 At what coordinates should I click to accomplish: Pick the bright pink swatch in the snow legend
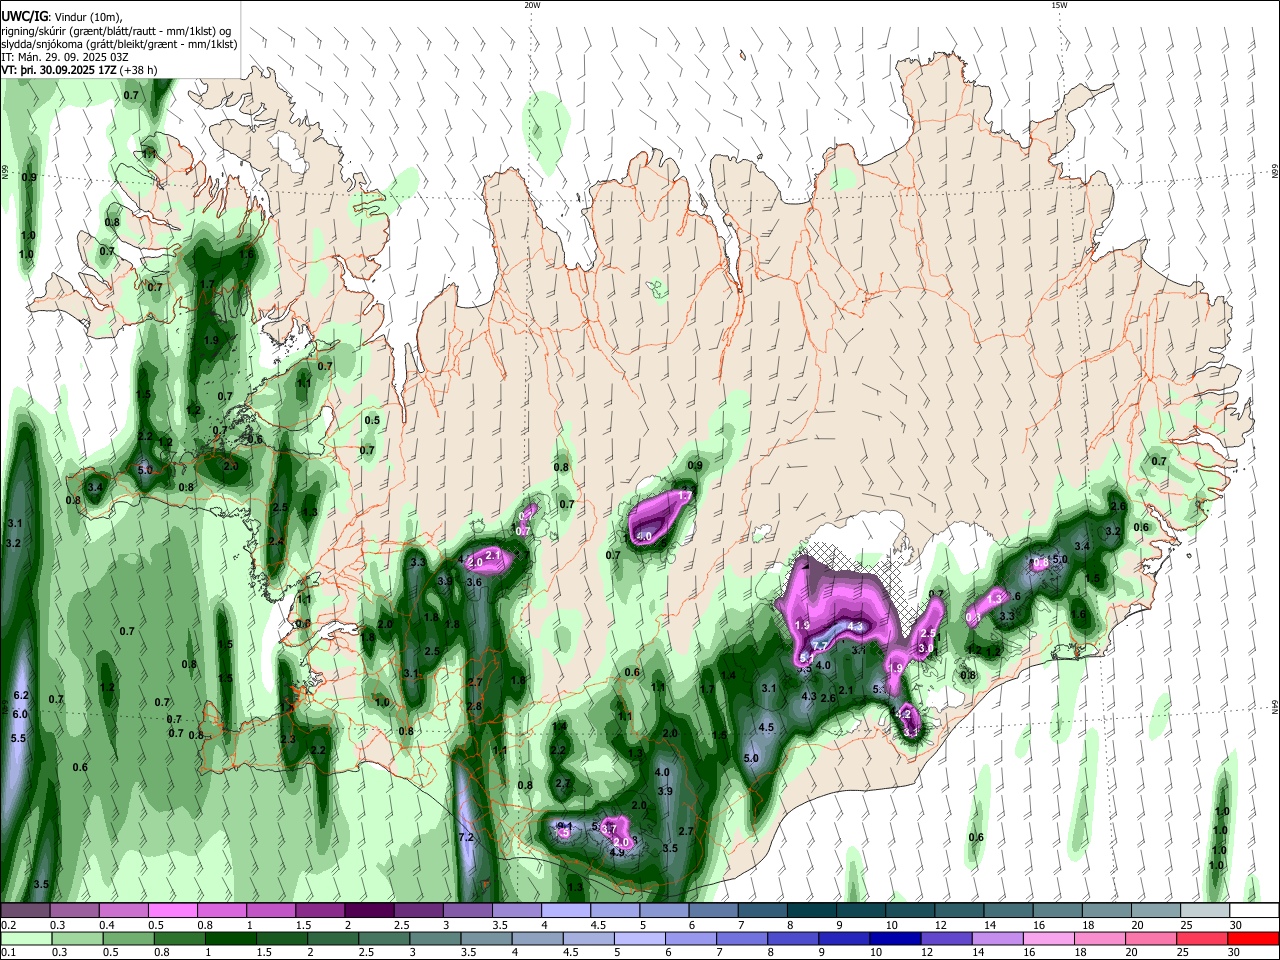(172, 911)
